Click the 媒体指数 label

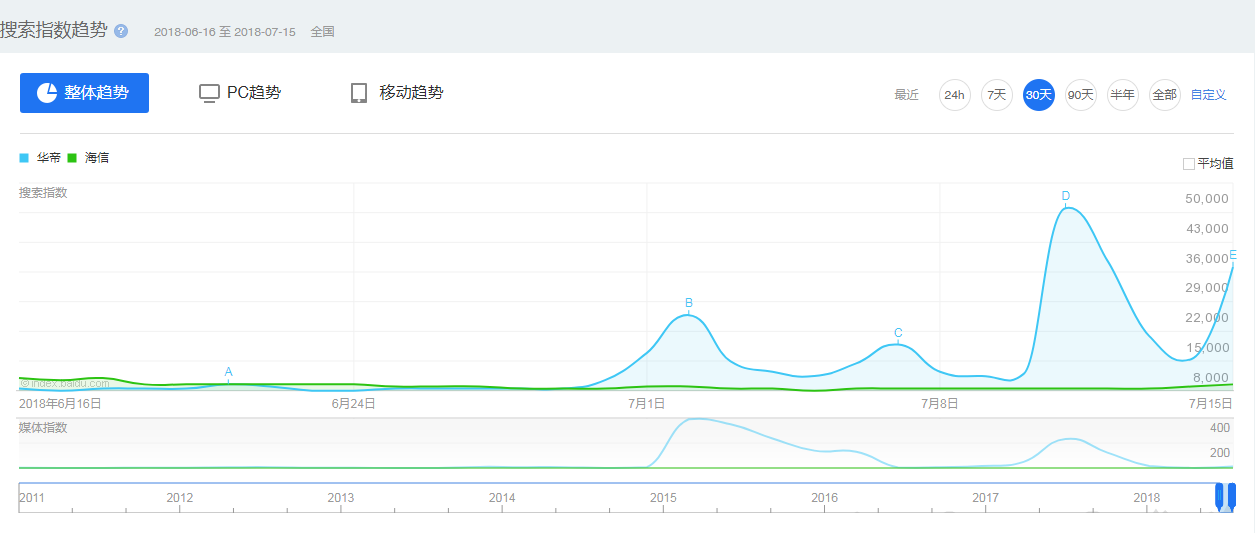[43, 428]
